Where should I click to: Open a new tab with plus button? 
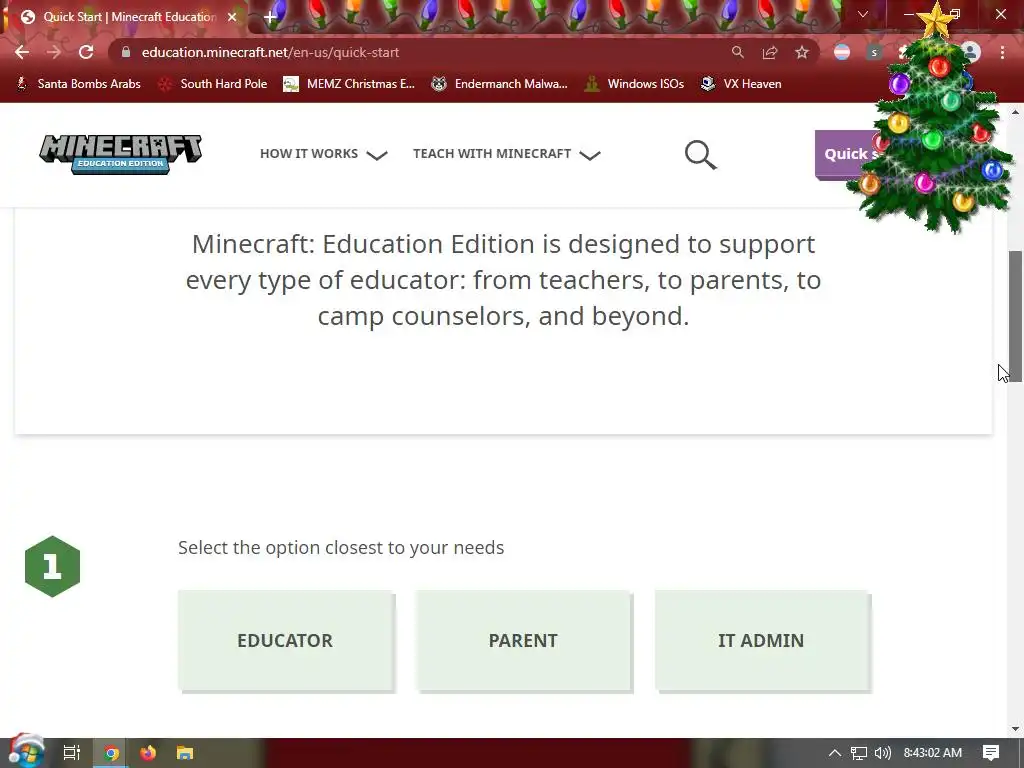pyautogui.click(x=270, y=17)
